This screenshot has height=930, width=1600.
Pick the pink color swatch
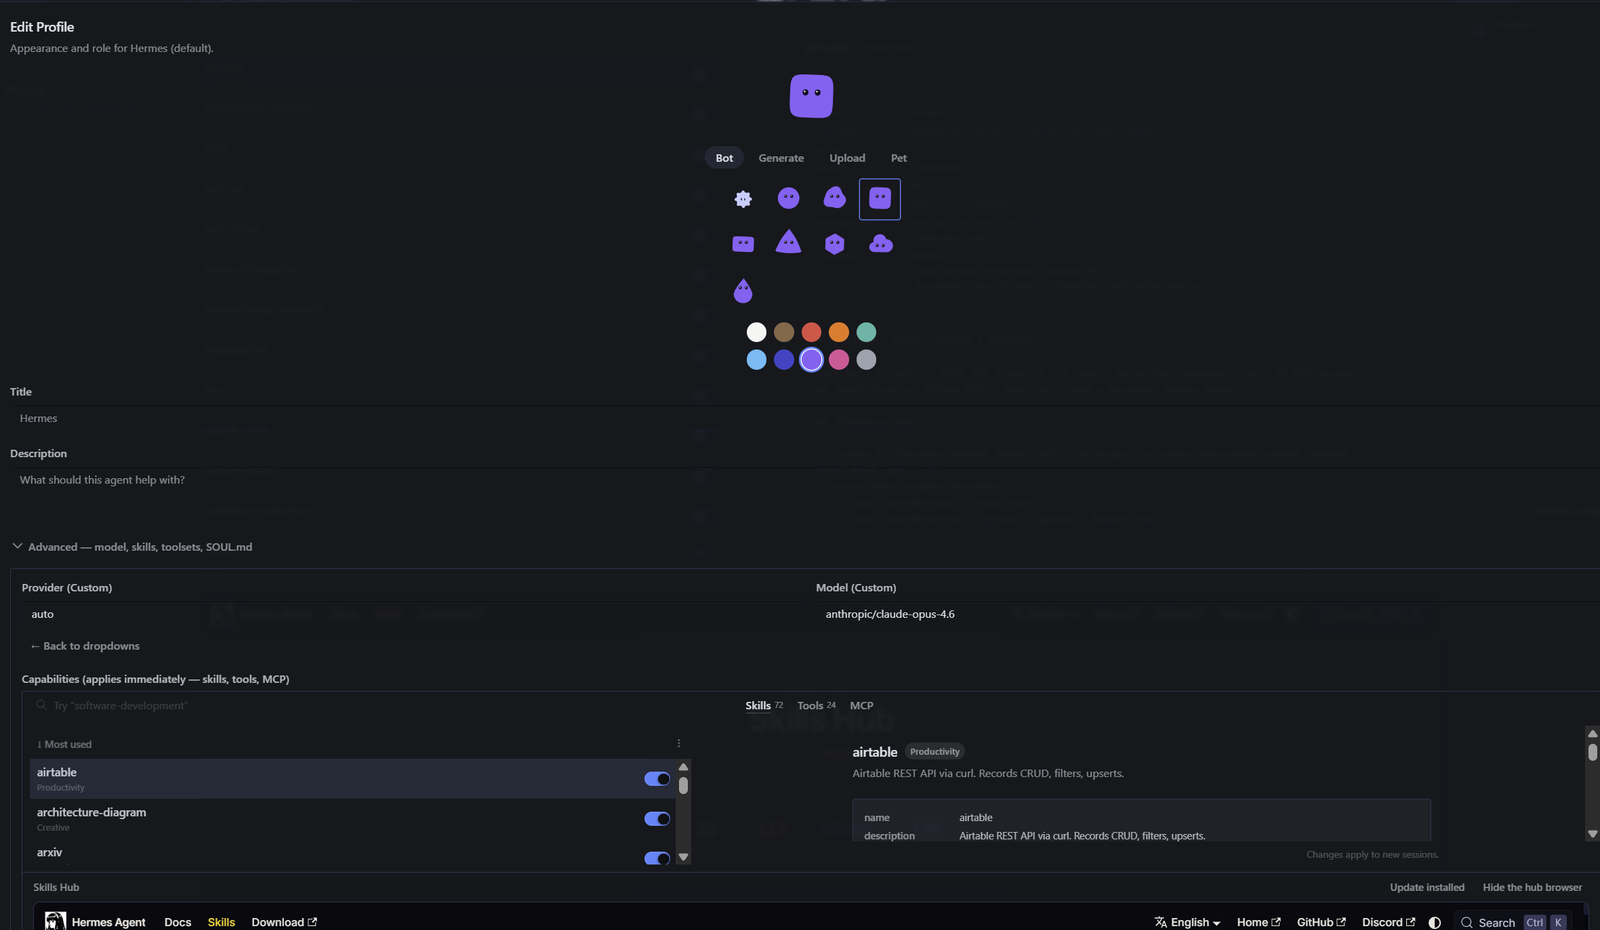pos(839,360)
